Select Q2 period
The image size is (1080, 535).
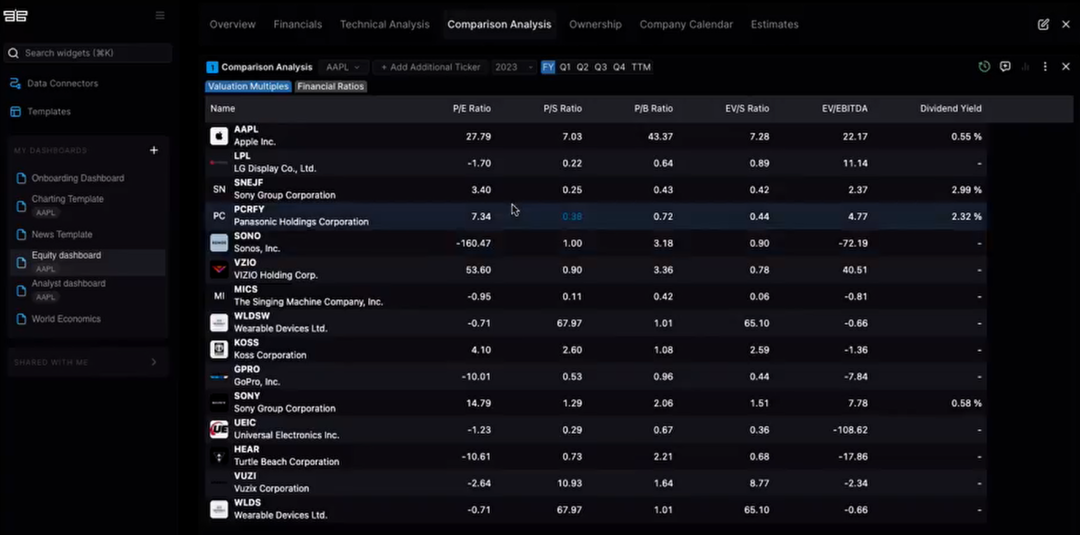[x=583, y=67]
